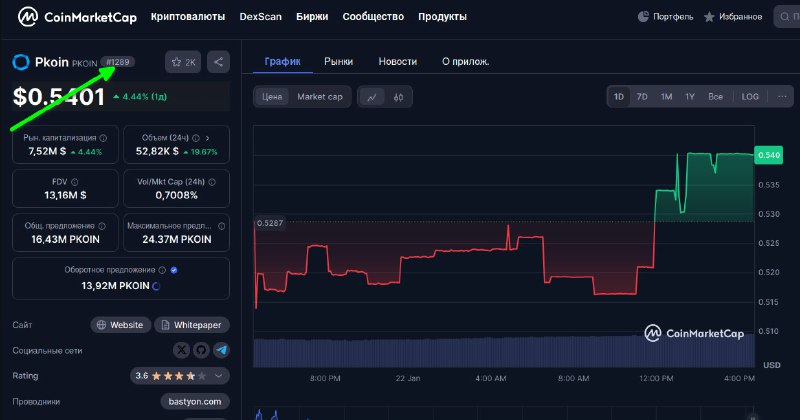This screenshot has width=800, height=420.
Task: Open Избранное star icon in header
Action: point(709,17)
